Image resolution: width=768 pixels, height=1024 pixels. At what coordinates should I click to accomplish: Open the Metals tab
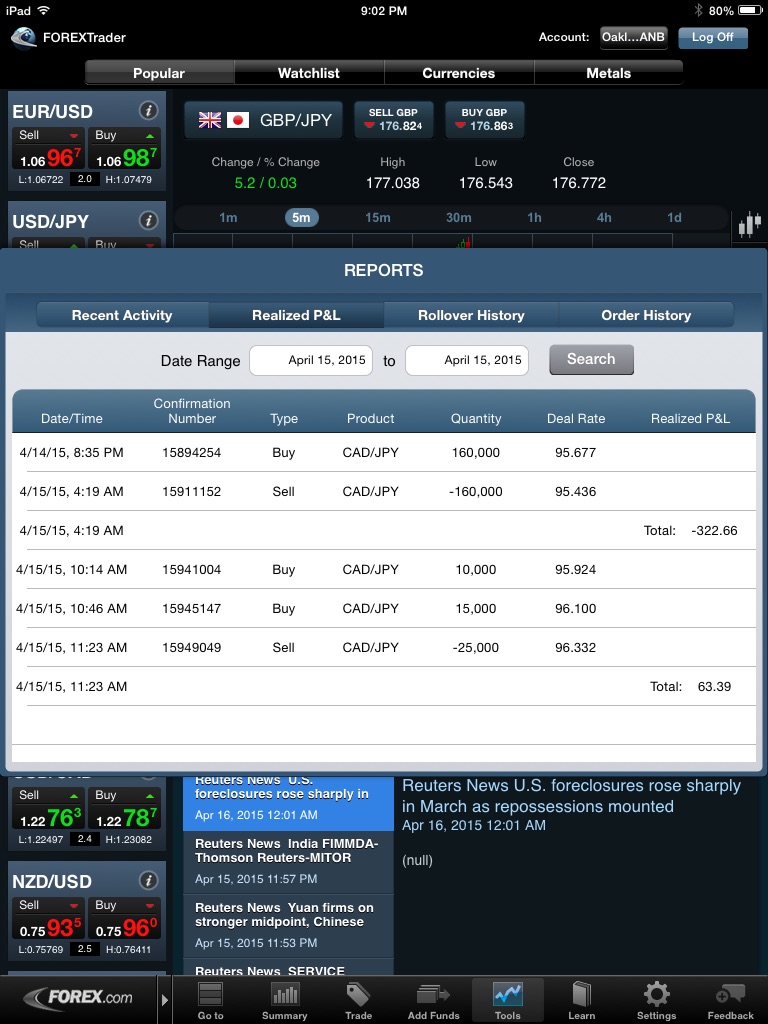click(608, 73)
